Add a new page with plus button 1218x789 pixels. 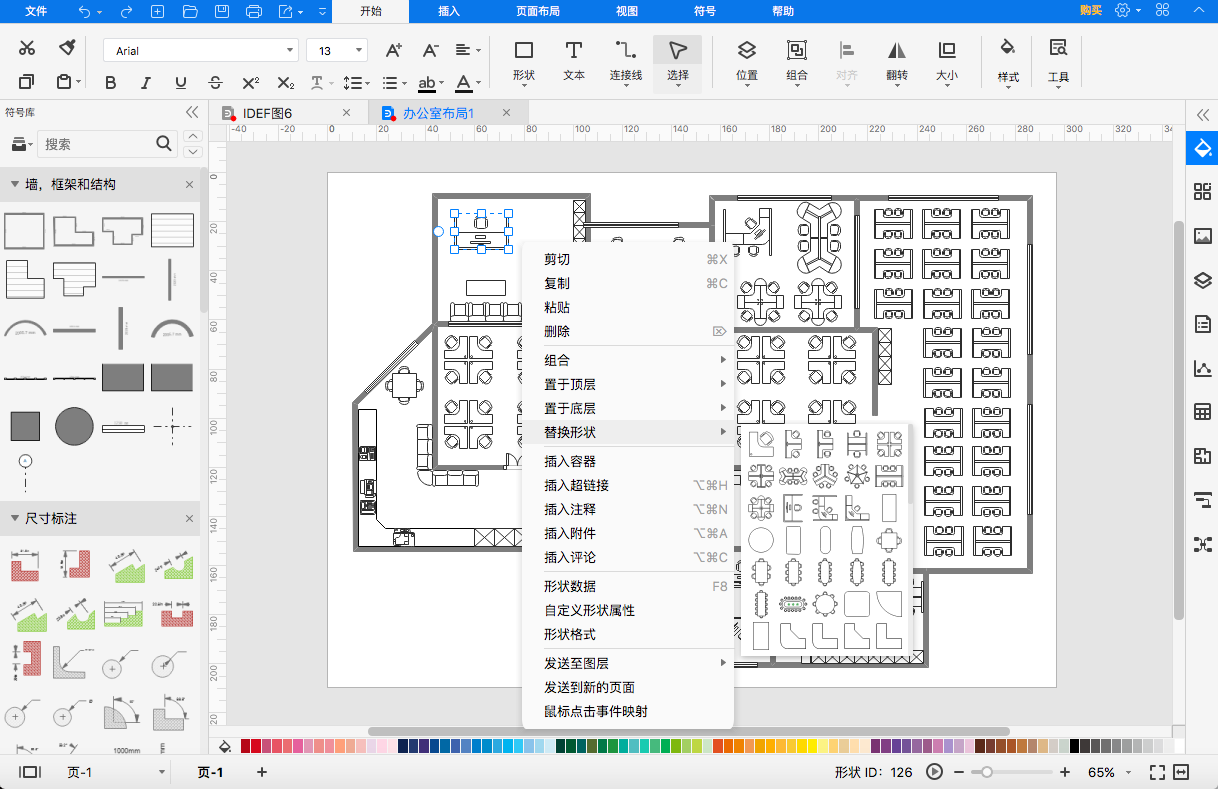click(262, 772)
